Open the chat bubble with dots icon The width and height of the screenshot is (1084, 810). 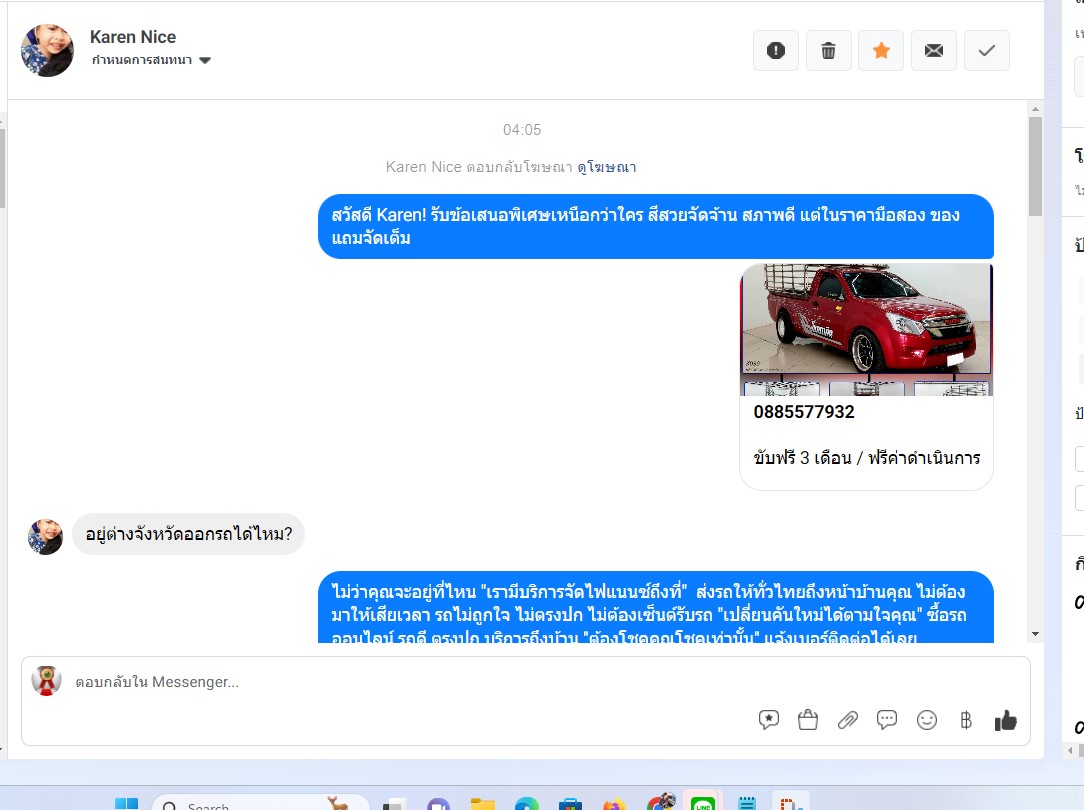click(886, 720)
